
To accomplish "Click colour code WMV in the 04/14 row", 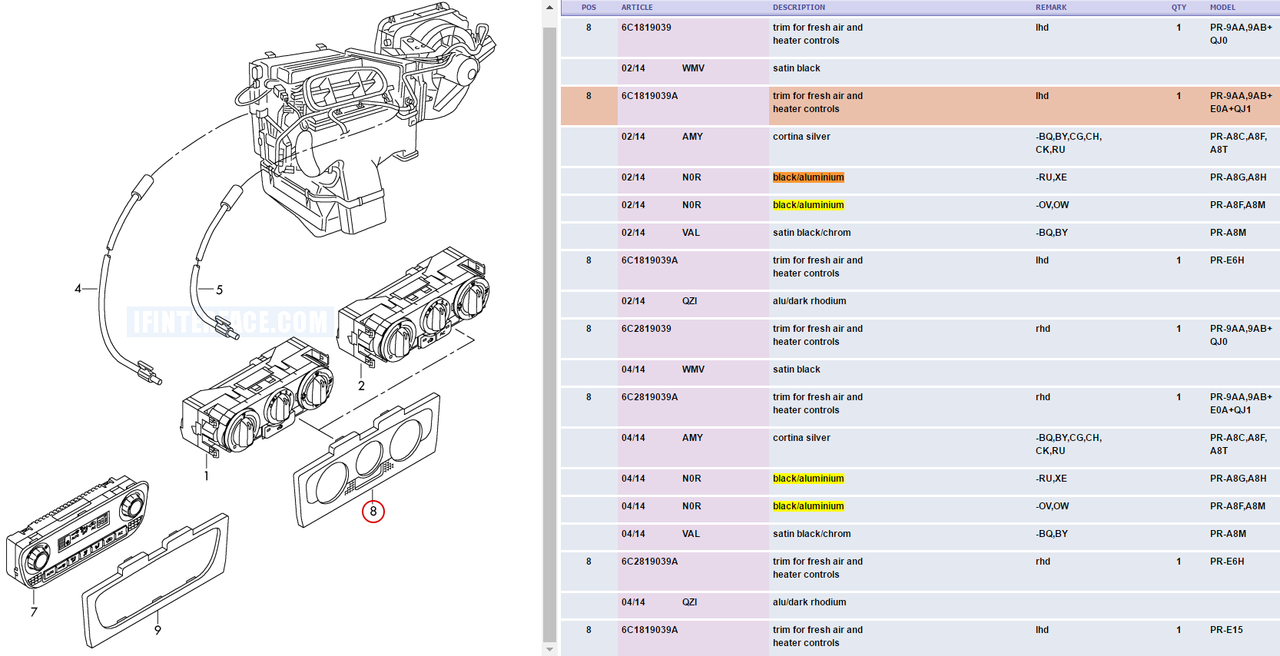I will 693,369.
